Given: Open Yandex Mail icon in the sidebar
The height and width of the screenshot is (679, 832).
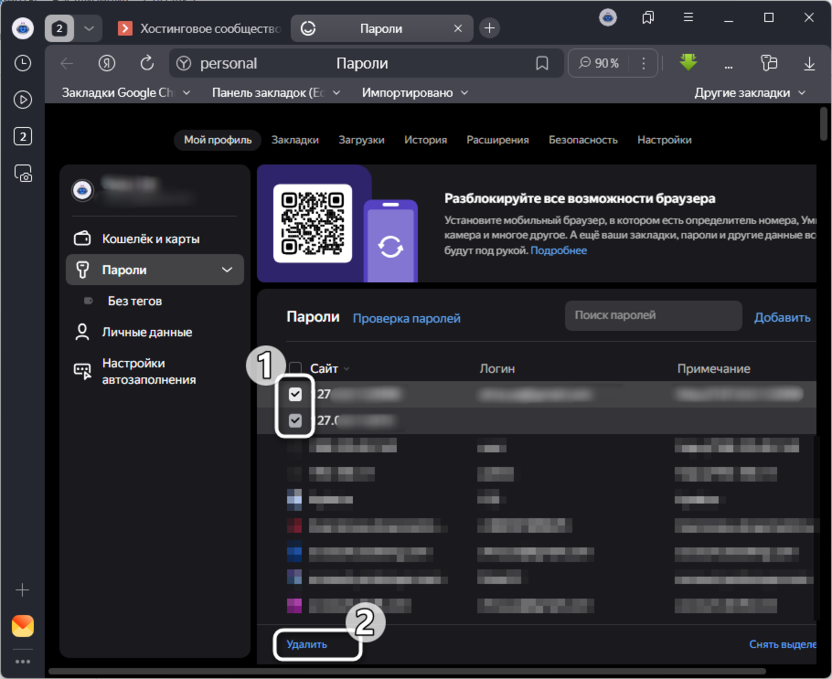Looking at the screenshot, I should [22, 626].
